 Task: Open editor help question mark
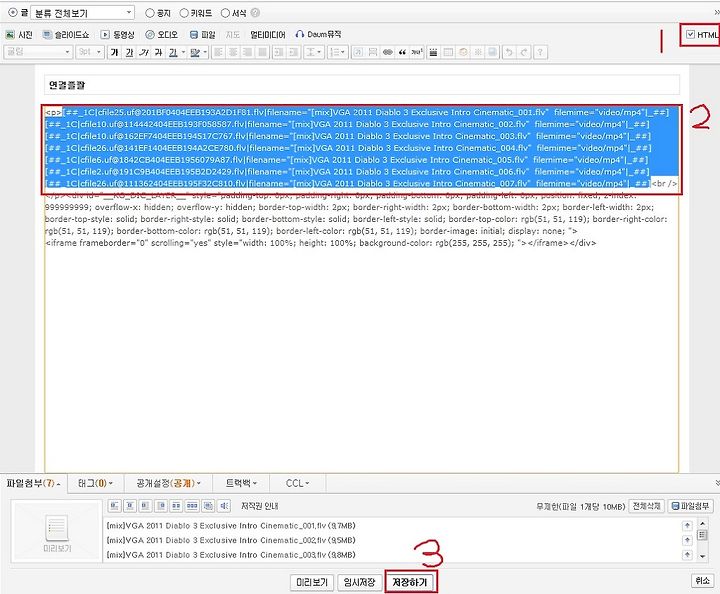(540, 52)
